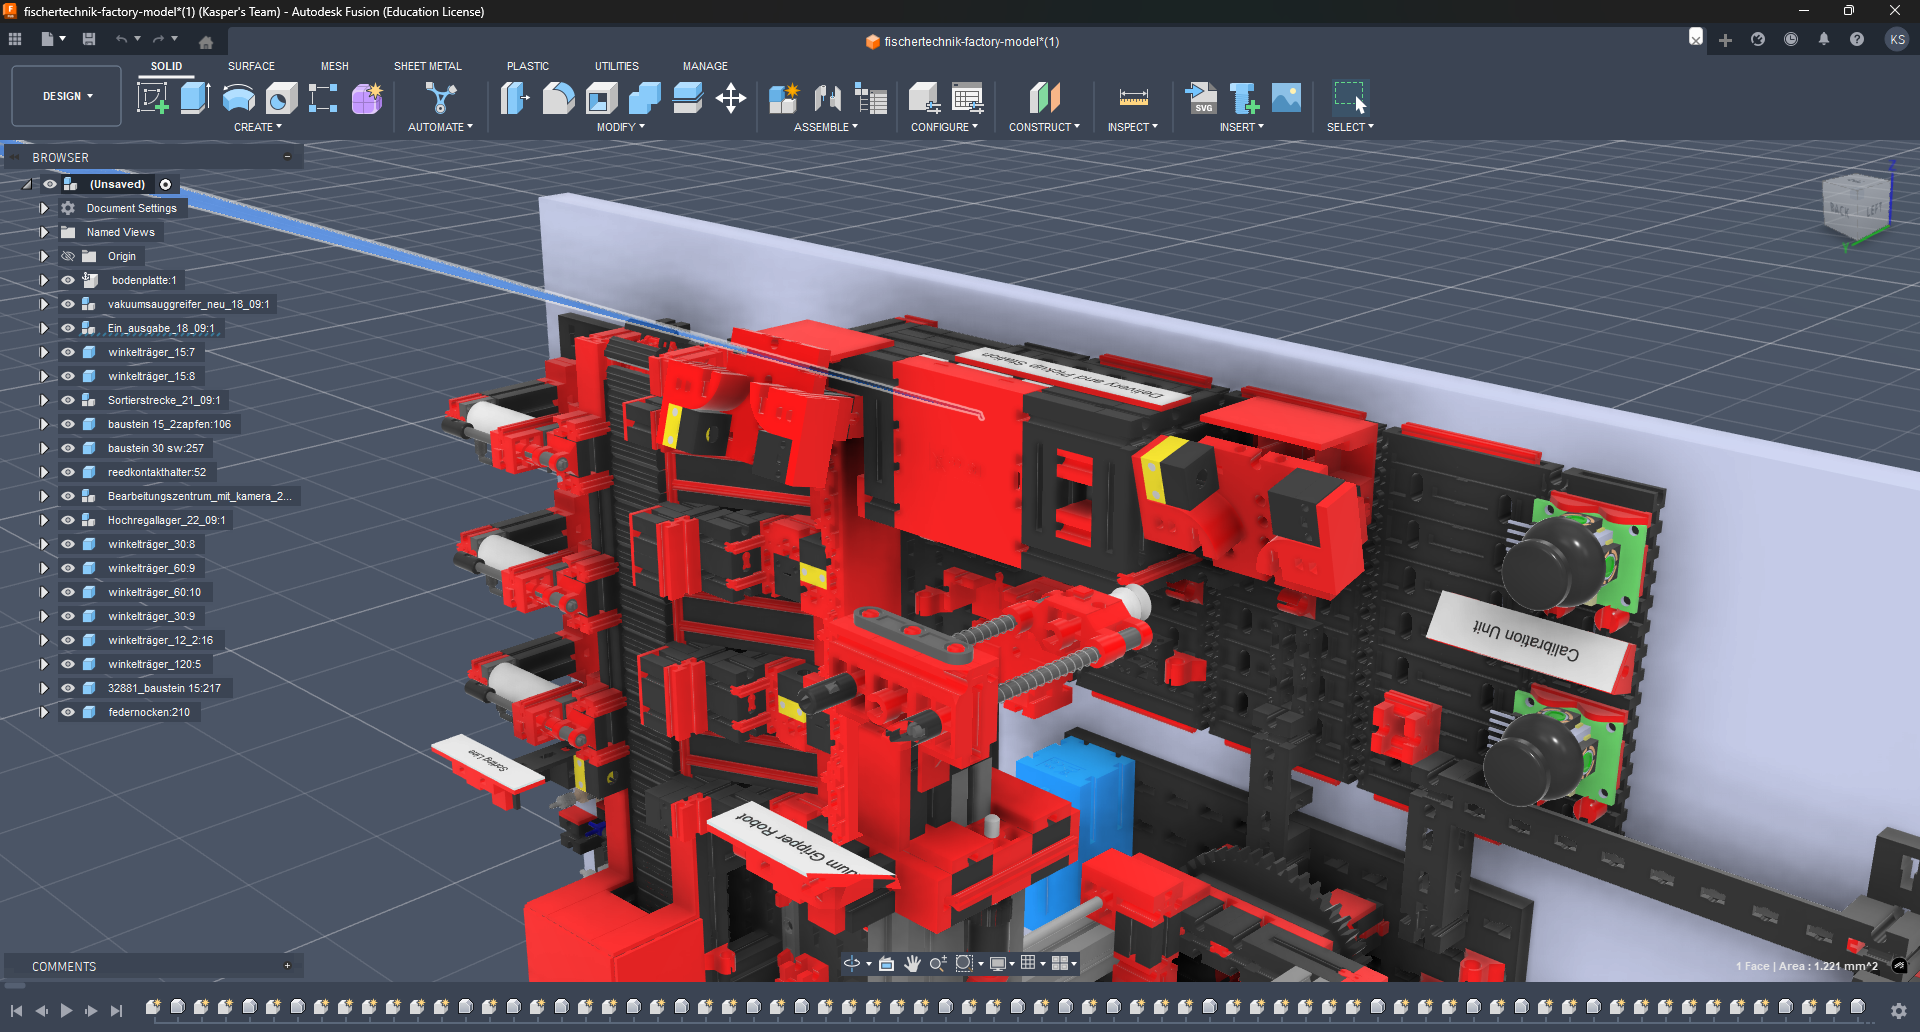1920x1032 pixels.
Task: Switch to the Surface ribbon tab
Action: (x=250, y=66)
